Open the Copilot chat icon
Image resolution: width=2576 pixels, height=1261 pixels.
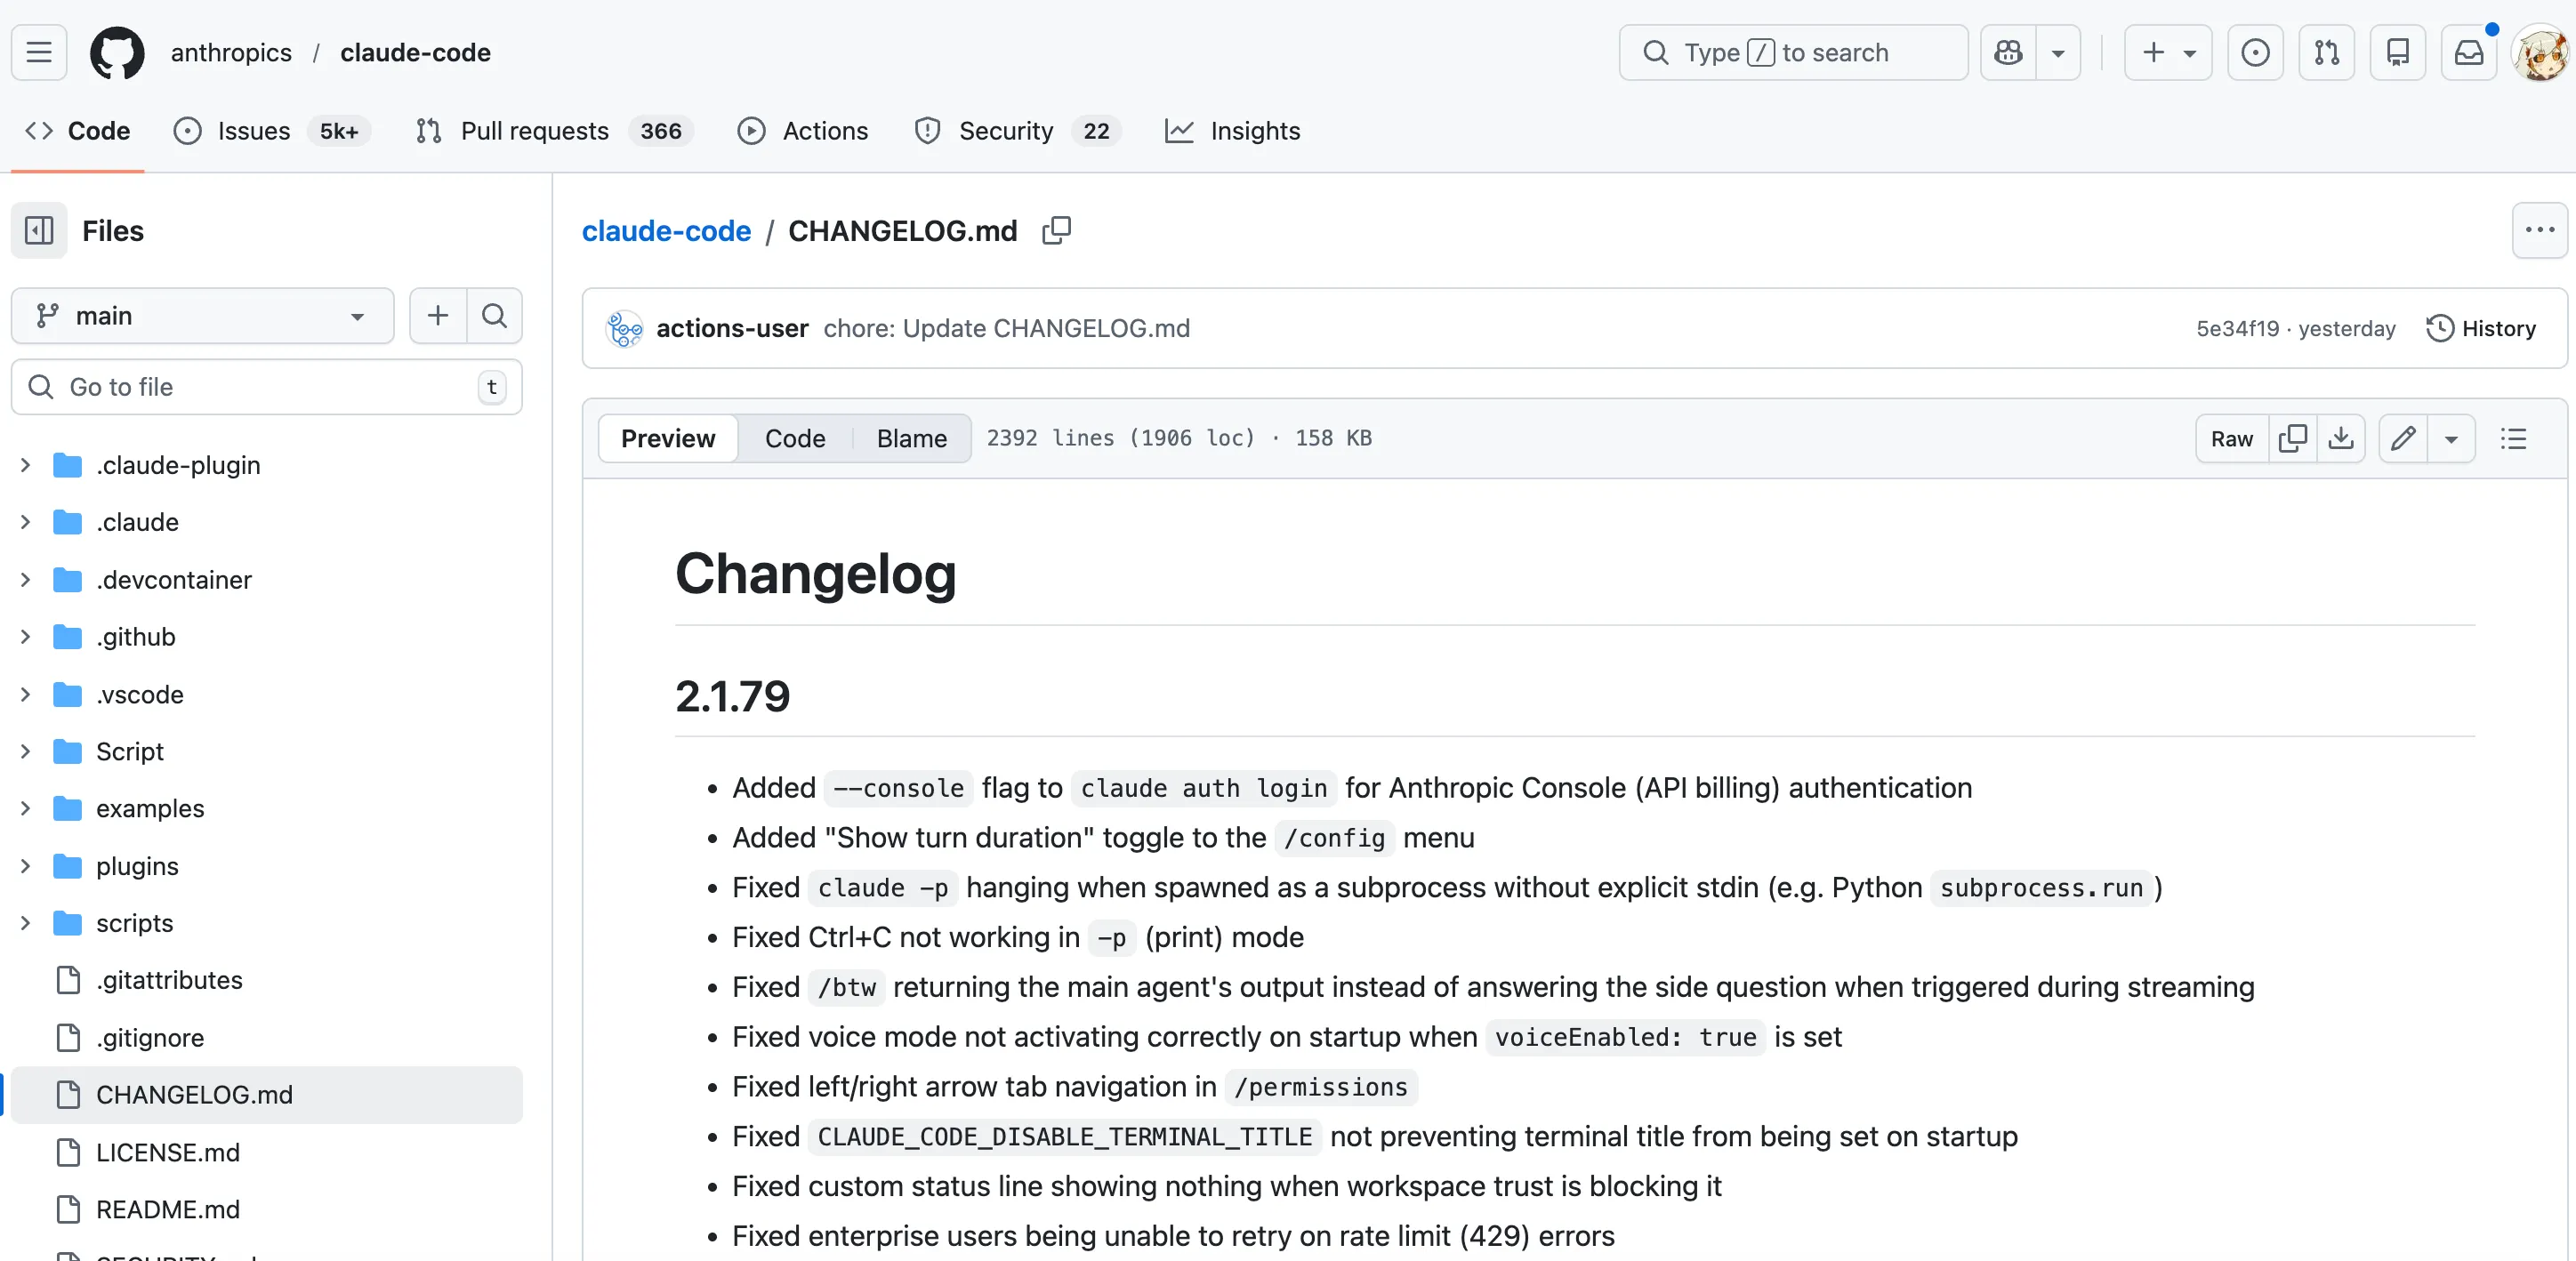point(2008,52)
